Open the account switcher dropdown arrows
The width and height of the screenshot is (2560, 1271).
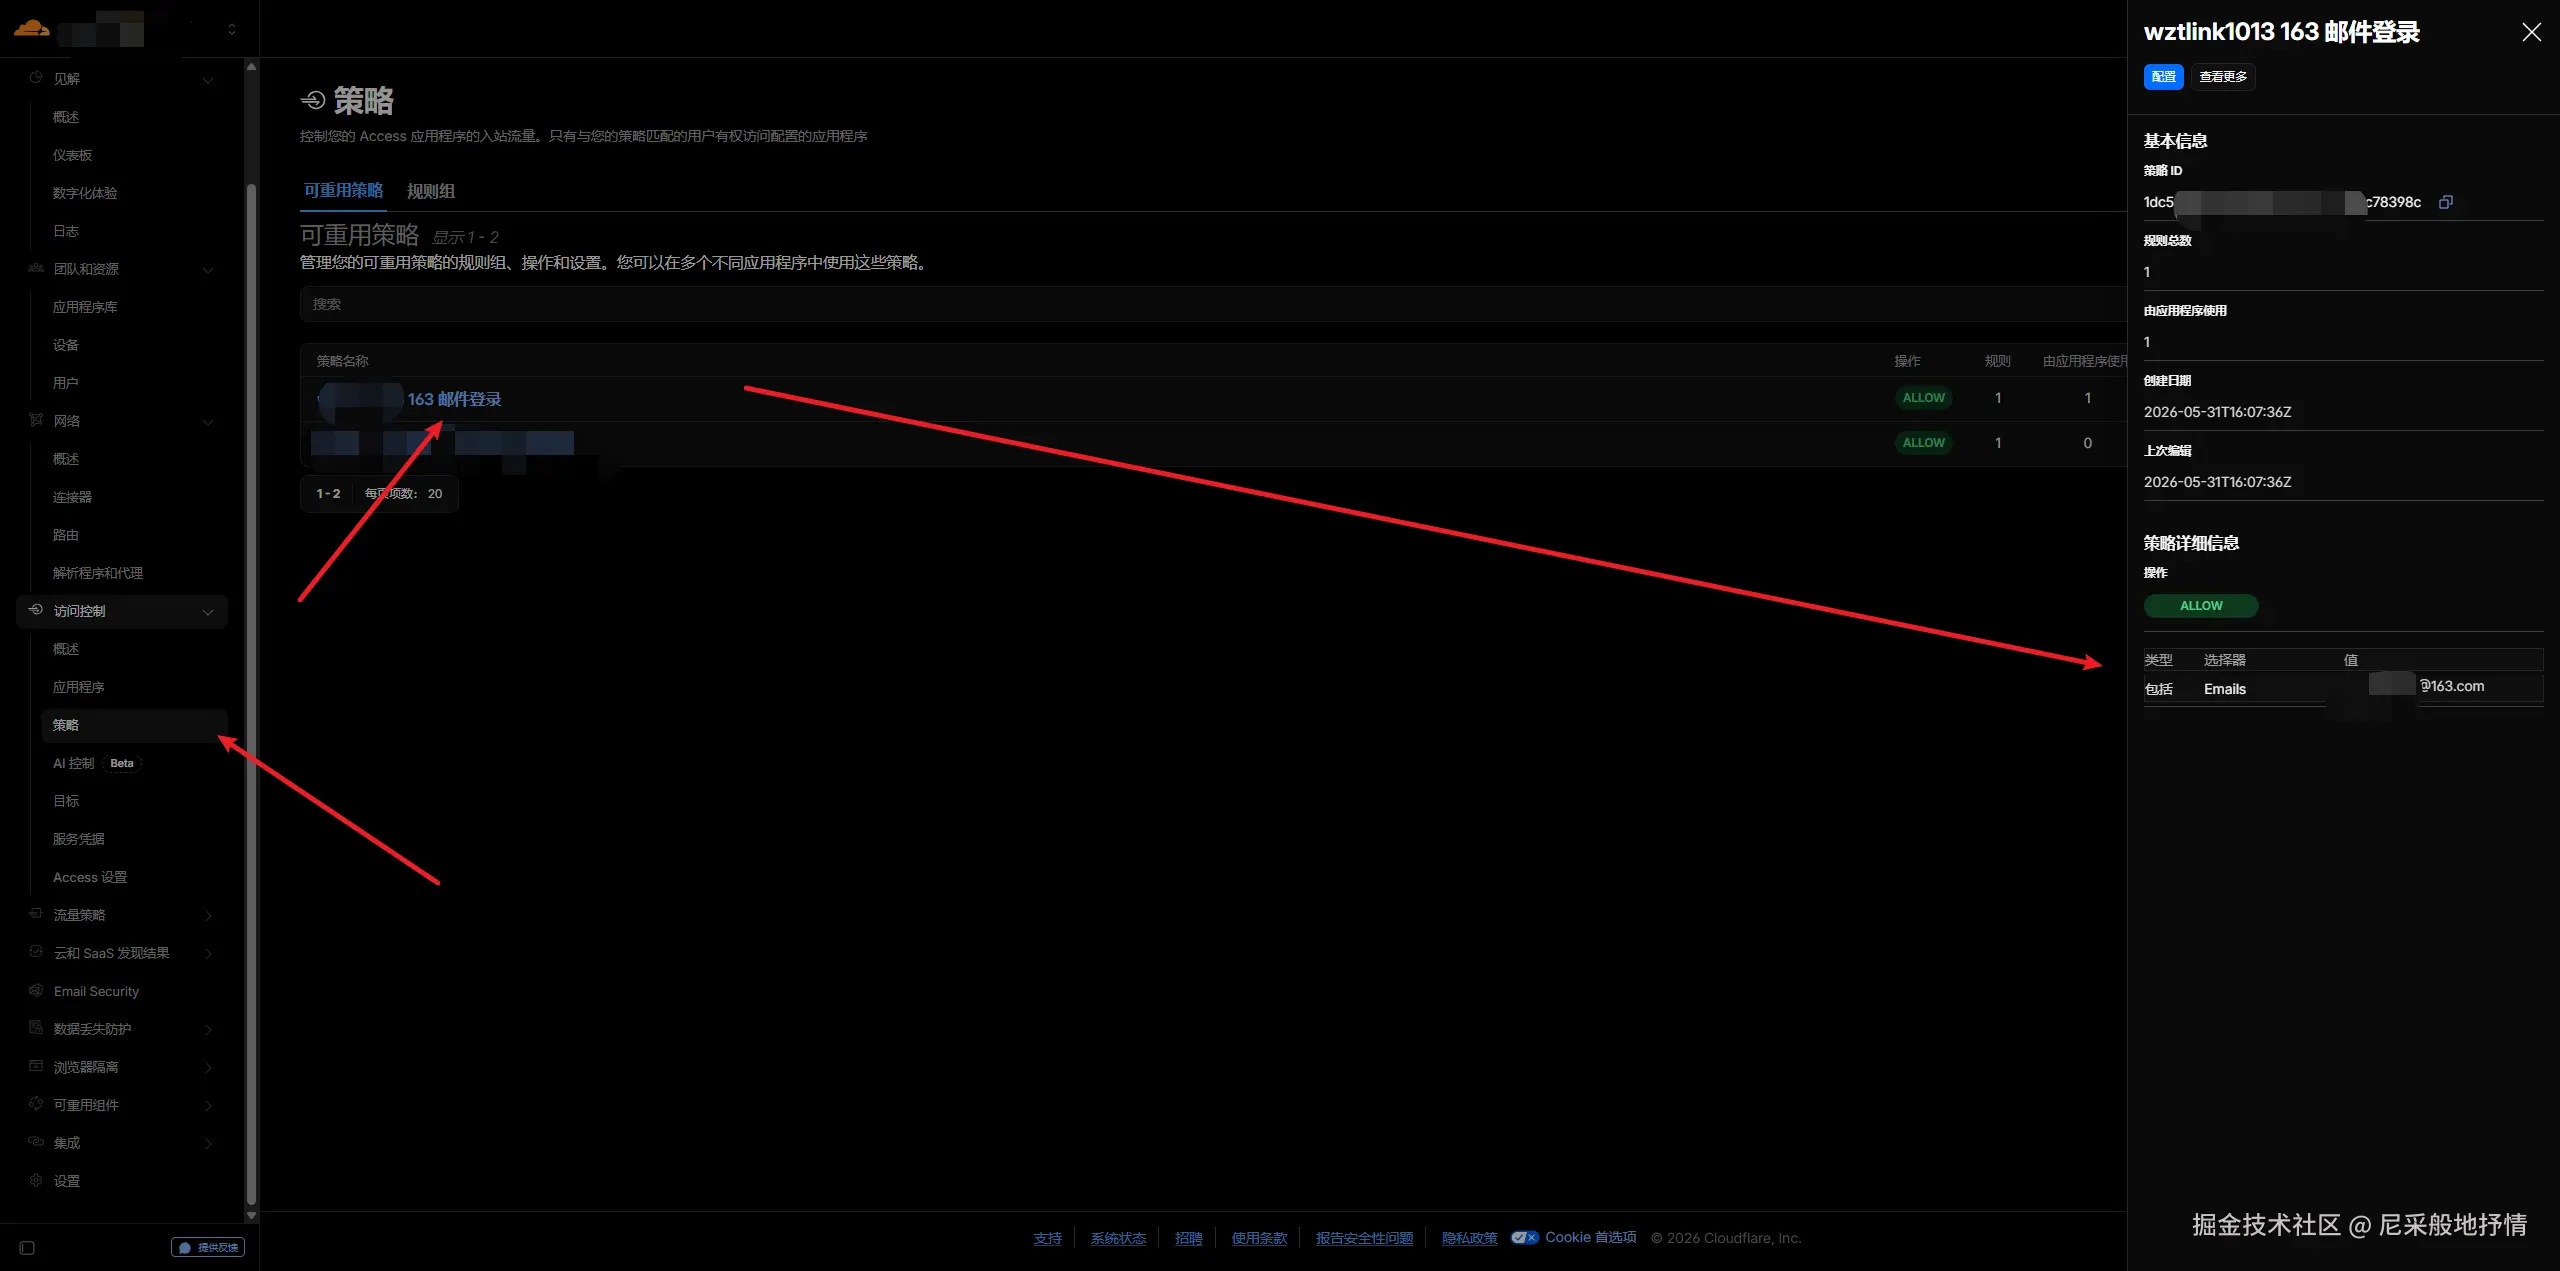[232, 29]
